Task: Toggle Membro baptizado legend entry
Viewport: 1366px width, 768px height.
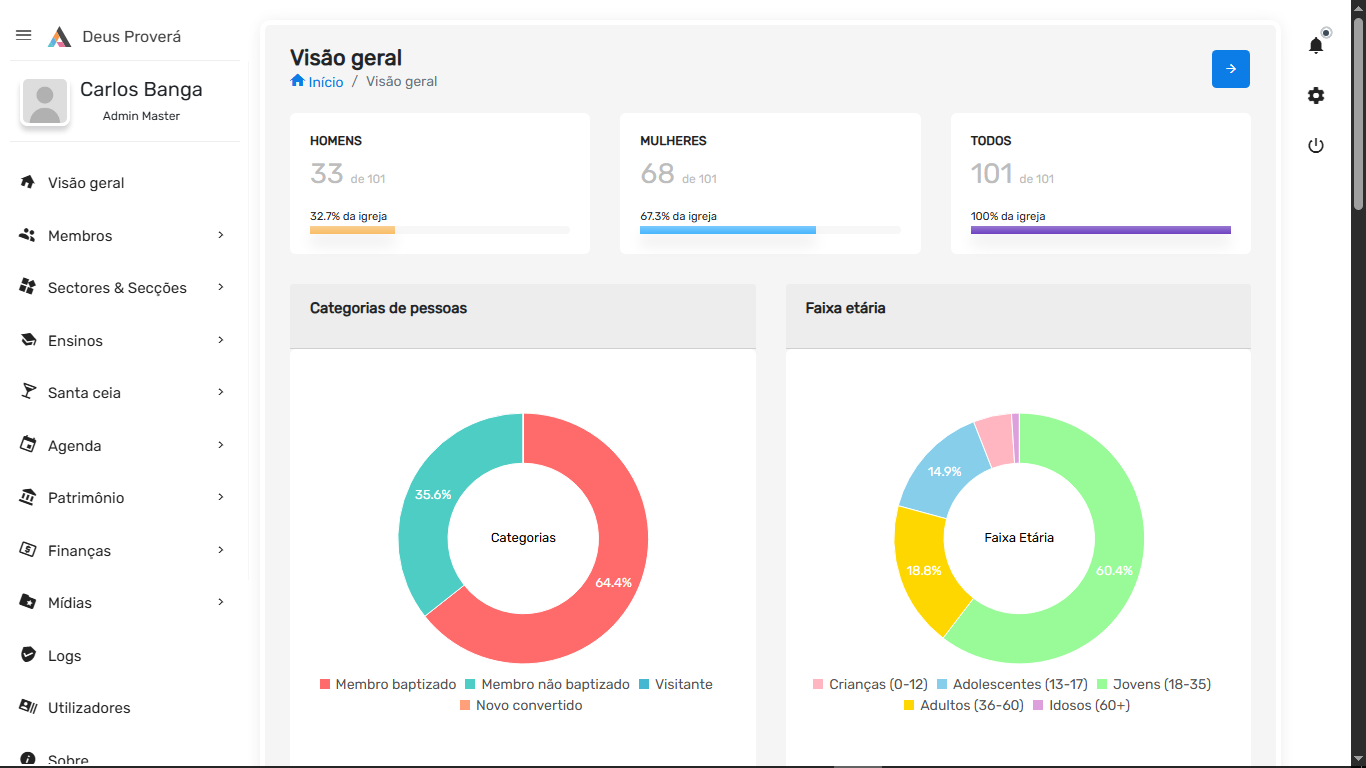Action: point(388,684)
